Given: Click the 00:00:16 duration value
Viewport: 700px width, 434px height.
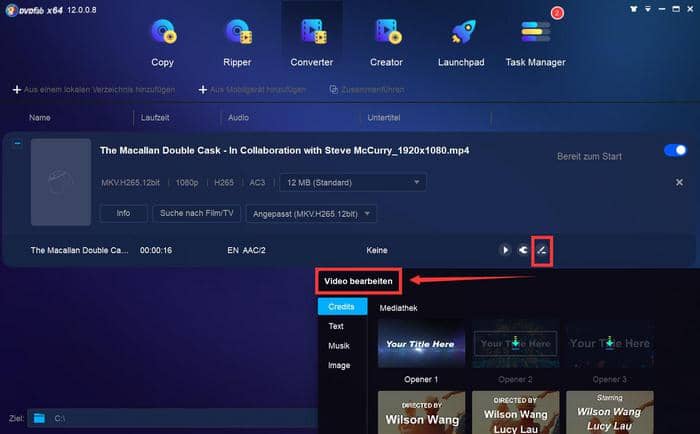Looking at the screenshot, I should [156, 250].
